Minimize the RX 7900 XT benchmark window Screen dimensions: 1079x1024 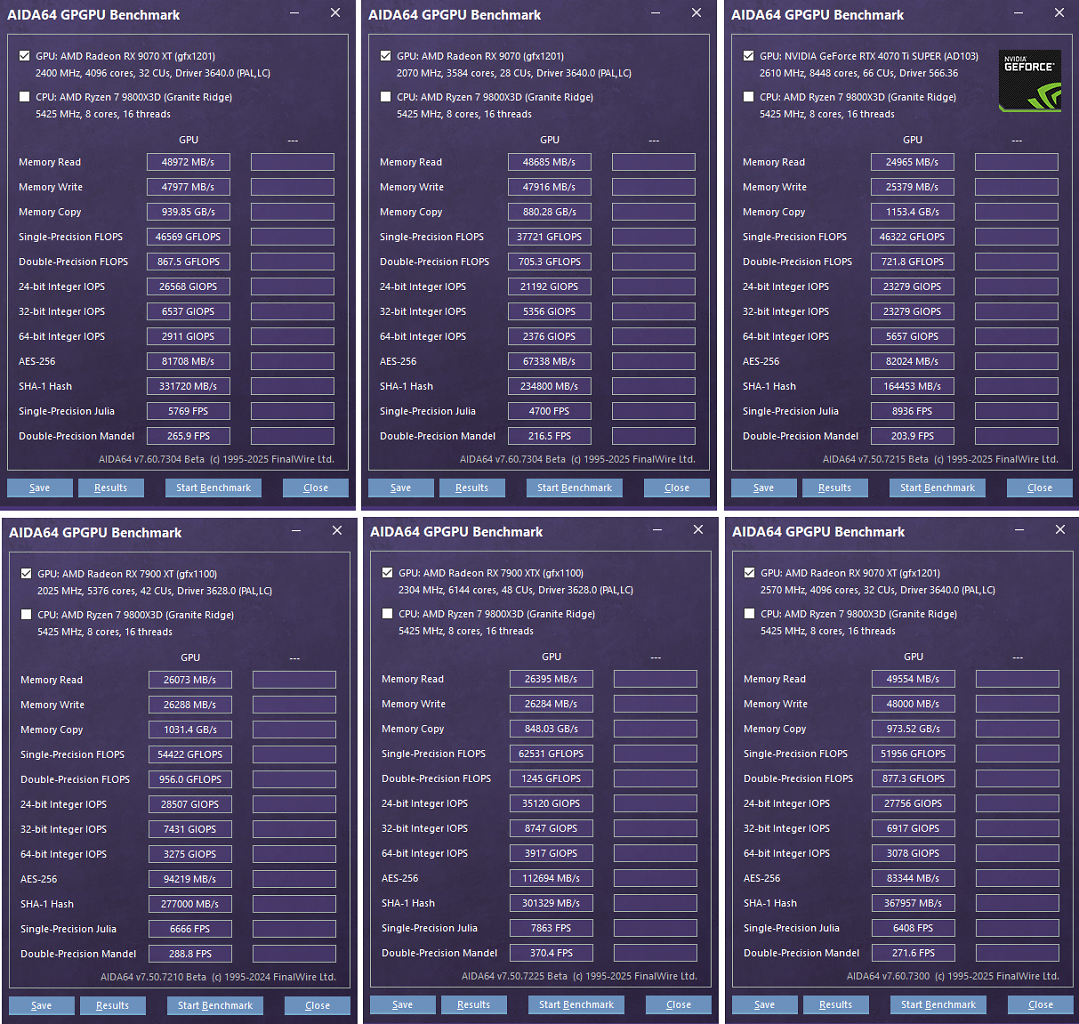coord(296,531)
